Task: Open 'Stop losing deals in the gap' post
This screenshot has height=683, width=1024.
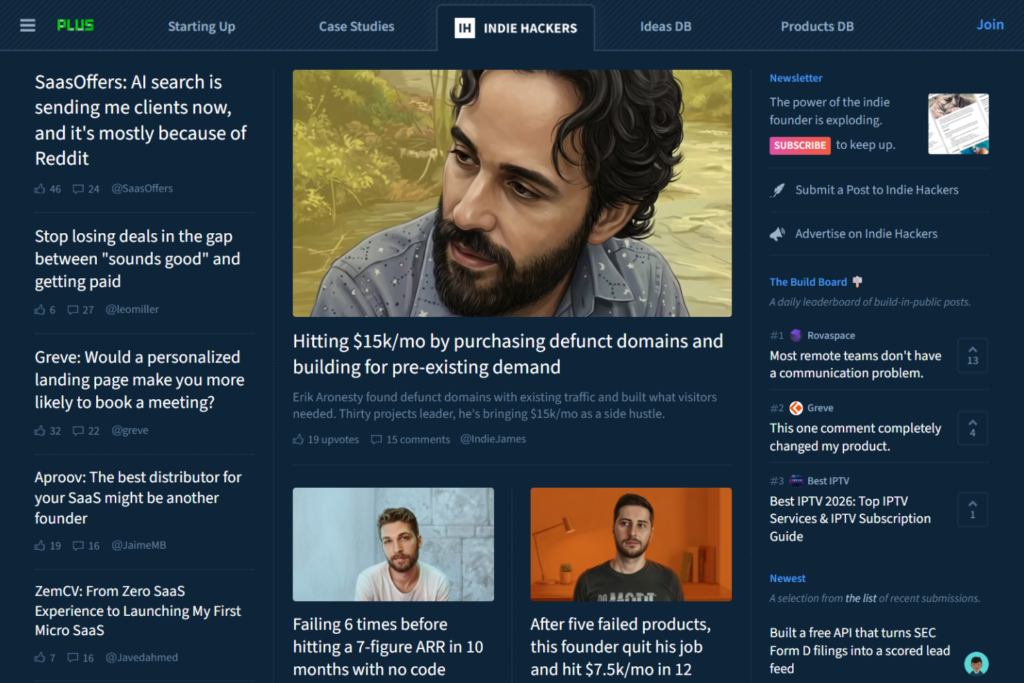Action: (x=137, y=259)
